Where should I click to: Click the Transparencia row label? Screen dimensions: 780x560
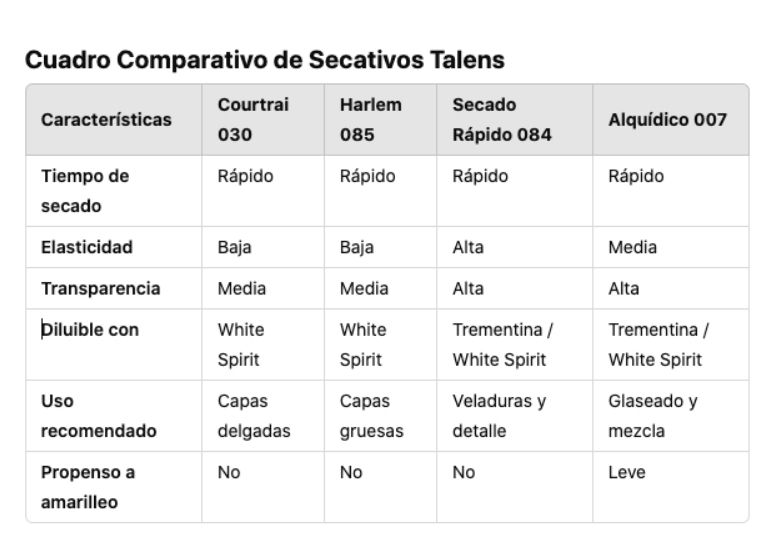[x=100, y=288]
